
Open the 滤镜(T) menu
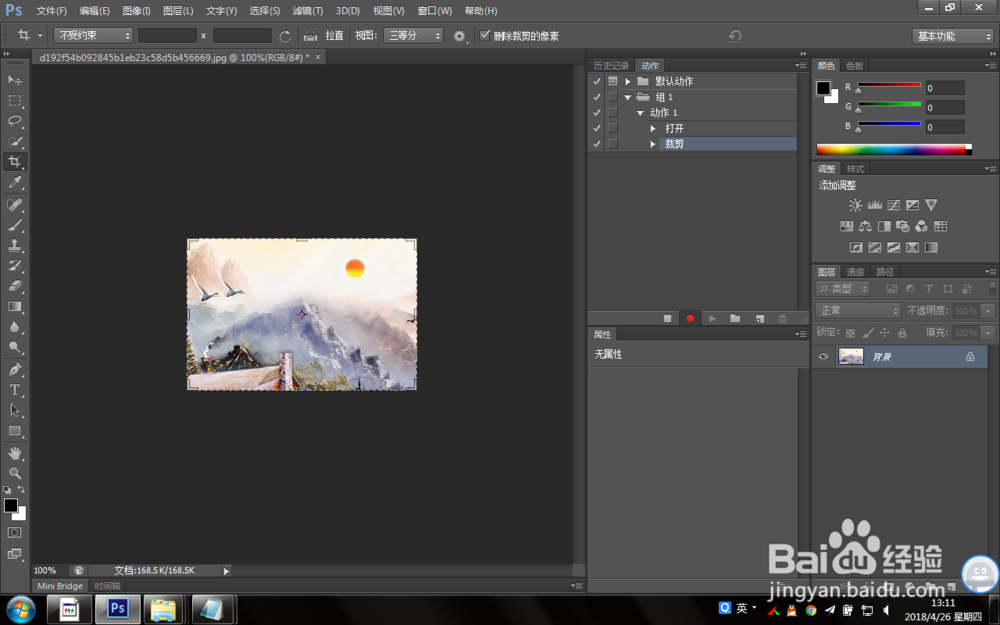(x=307, y=11)
